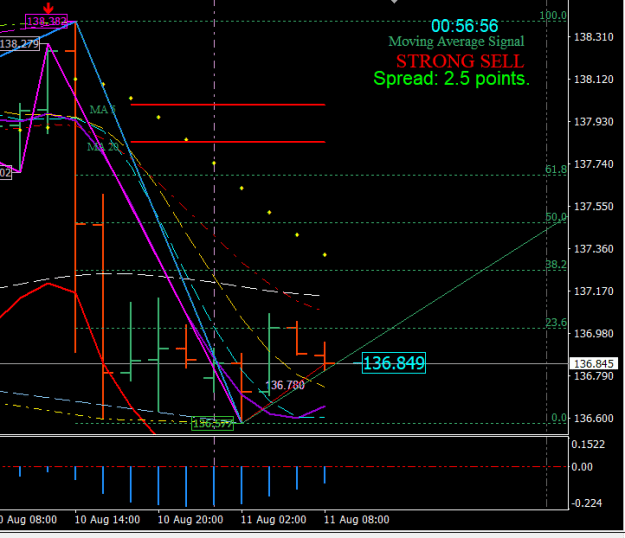625x538 pixels.
Task: Click the Fibonacci 100.0 level label
Action: [553, 16]
